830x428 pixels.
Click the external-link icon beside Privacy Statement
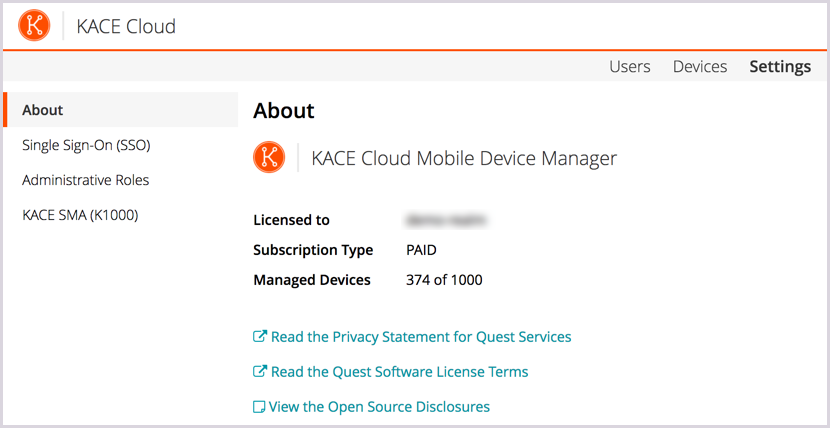click(260, 337)
